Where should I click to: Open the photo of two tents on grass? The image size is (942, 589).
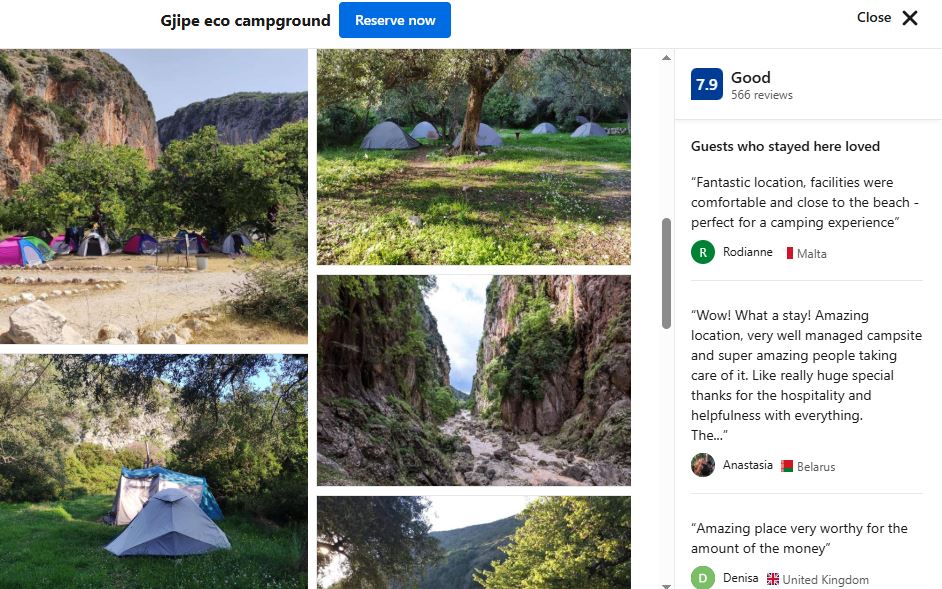[153, 470]
